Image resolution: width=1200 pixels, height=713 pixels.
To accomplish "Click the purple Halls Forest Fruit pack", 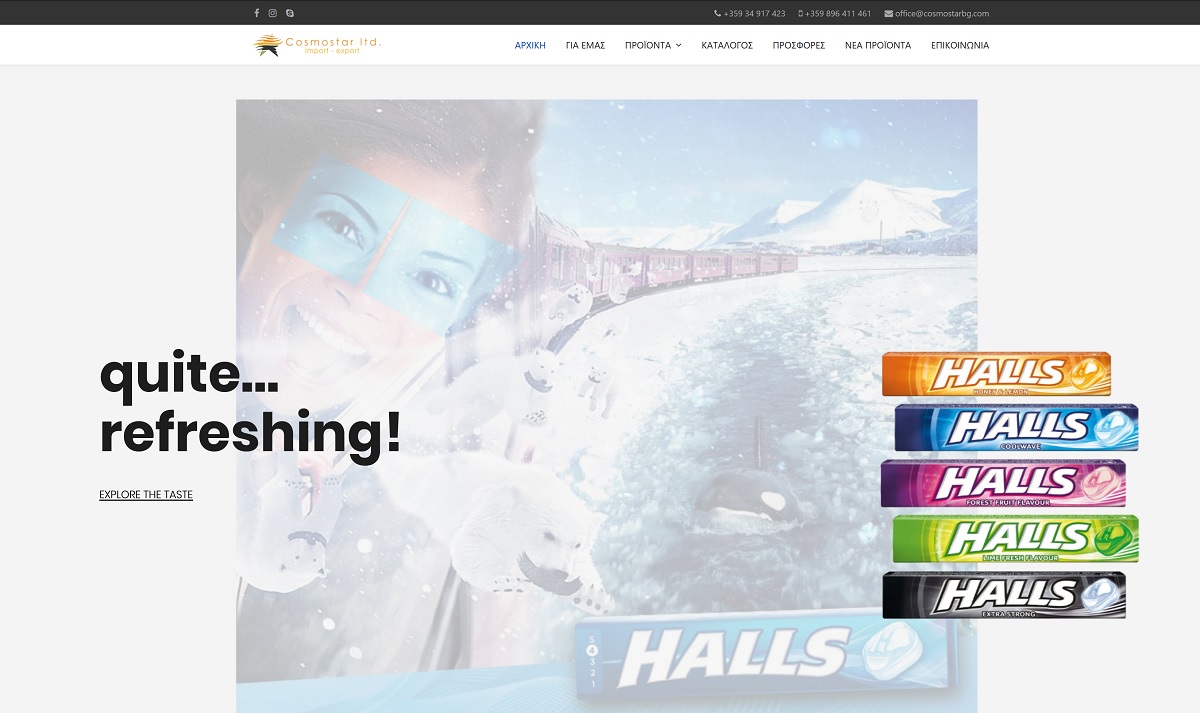I will [x=1003, y=483].
